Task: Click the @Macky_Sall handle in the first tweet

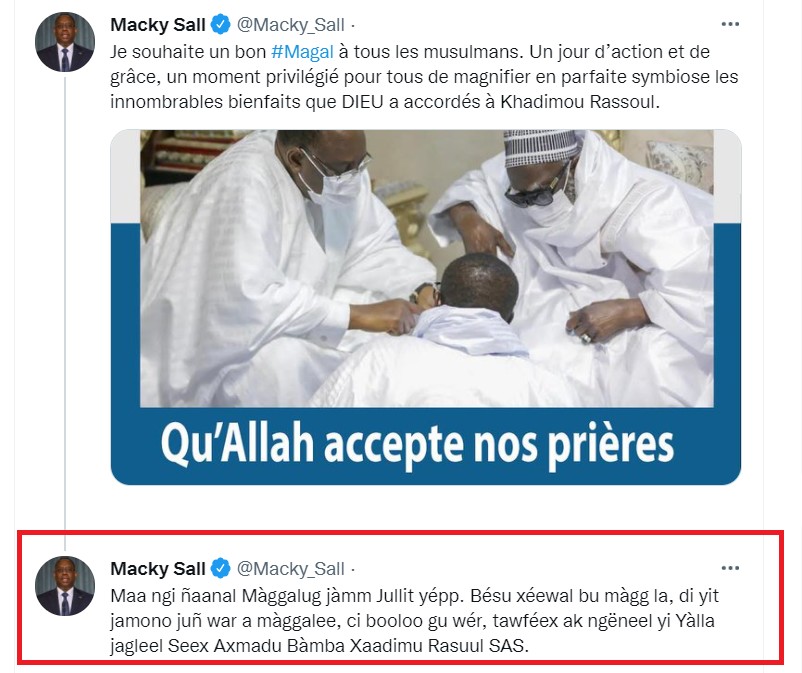Action: point(291,25)
